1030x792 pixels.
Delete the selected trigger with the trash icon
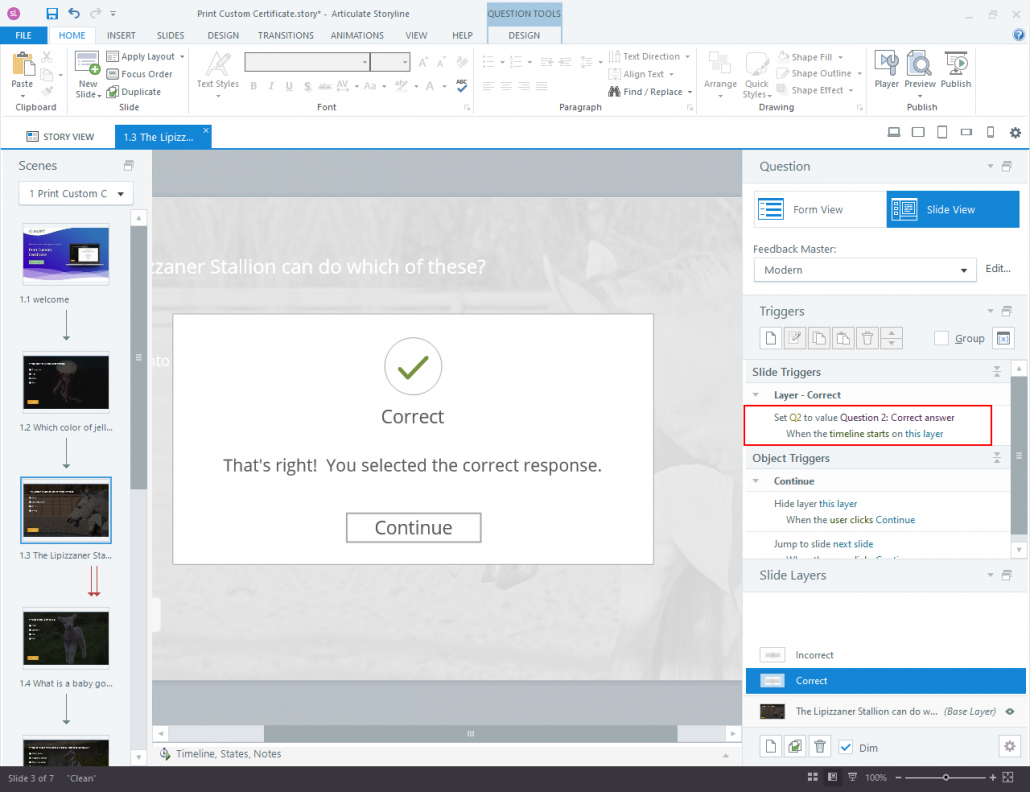pos(866,338)
